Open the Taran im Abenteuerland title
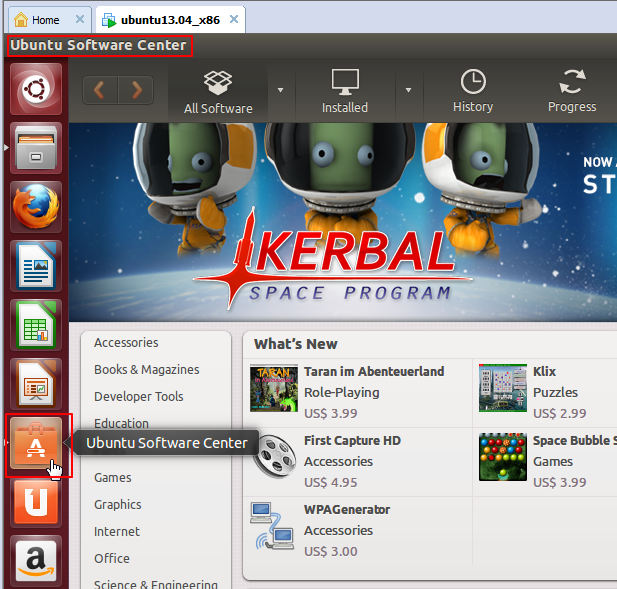 (374, 371)
